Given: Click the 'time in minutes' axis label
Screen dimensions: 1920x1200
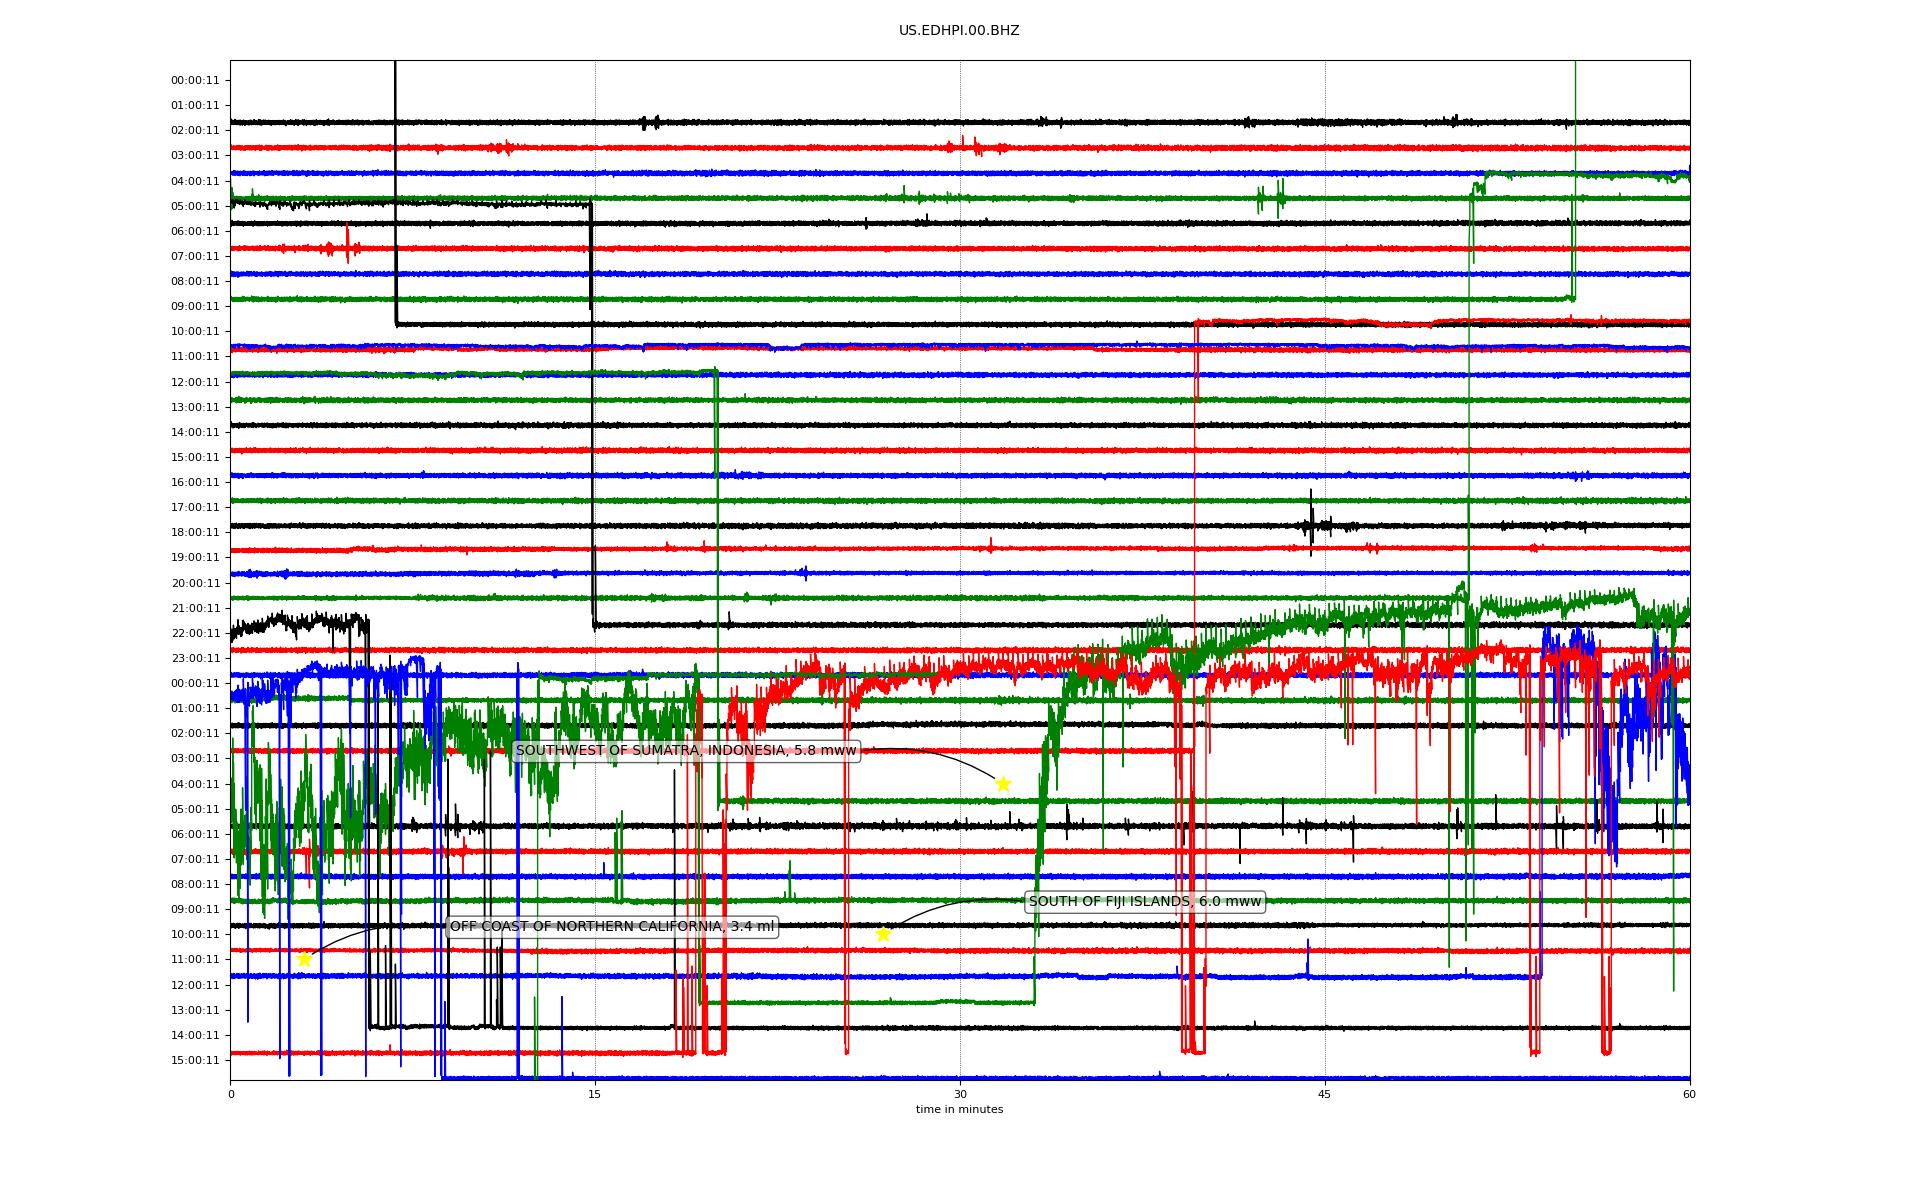Looking at the screenshot, I should [959, 1109].
